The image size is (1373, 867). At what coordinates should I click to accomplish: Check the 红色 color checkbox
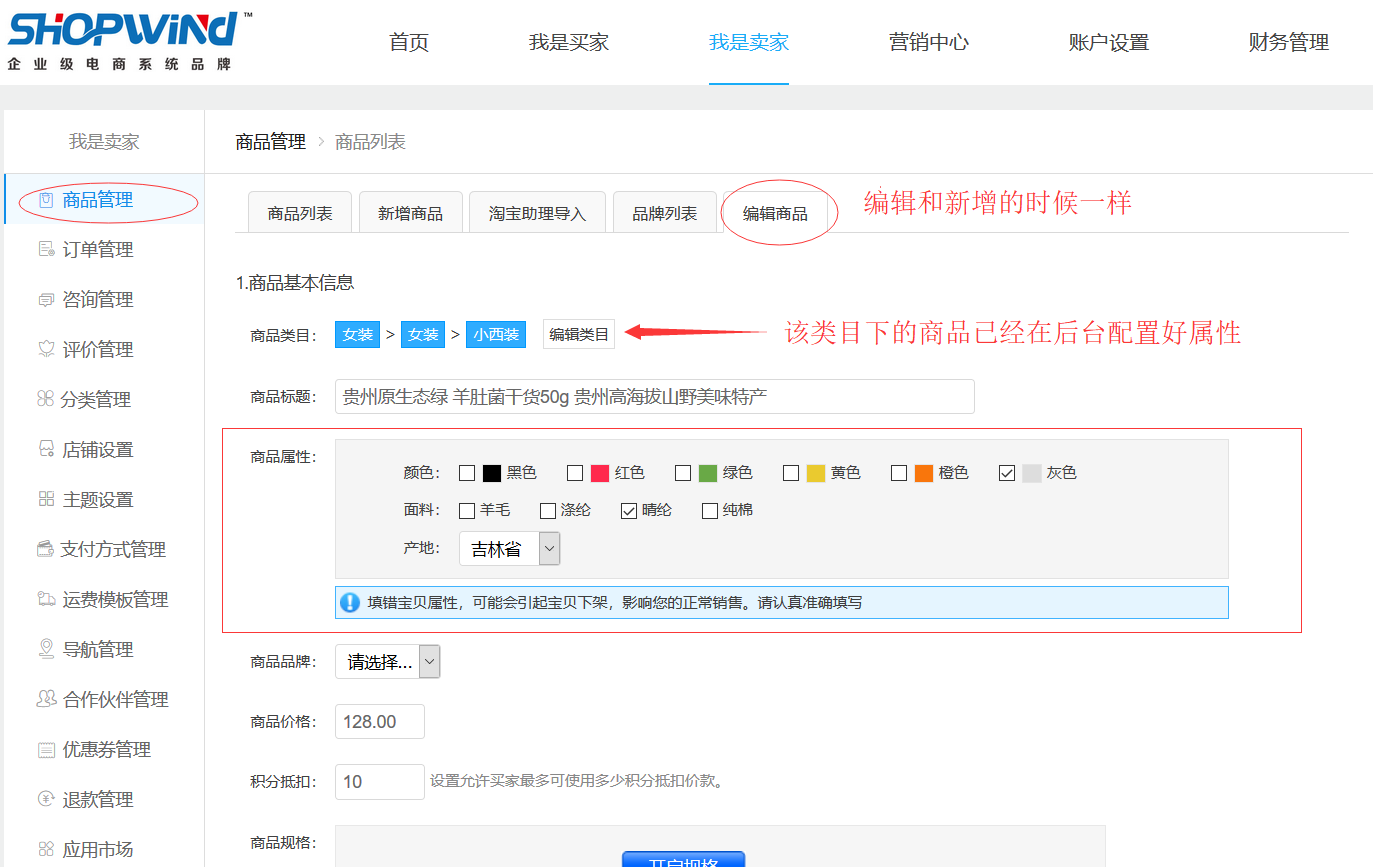(x=575, y=473)
